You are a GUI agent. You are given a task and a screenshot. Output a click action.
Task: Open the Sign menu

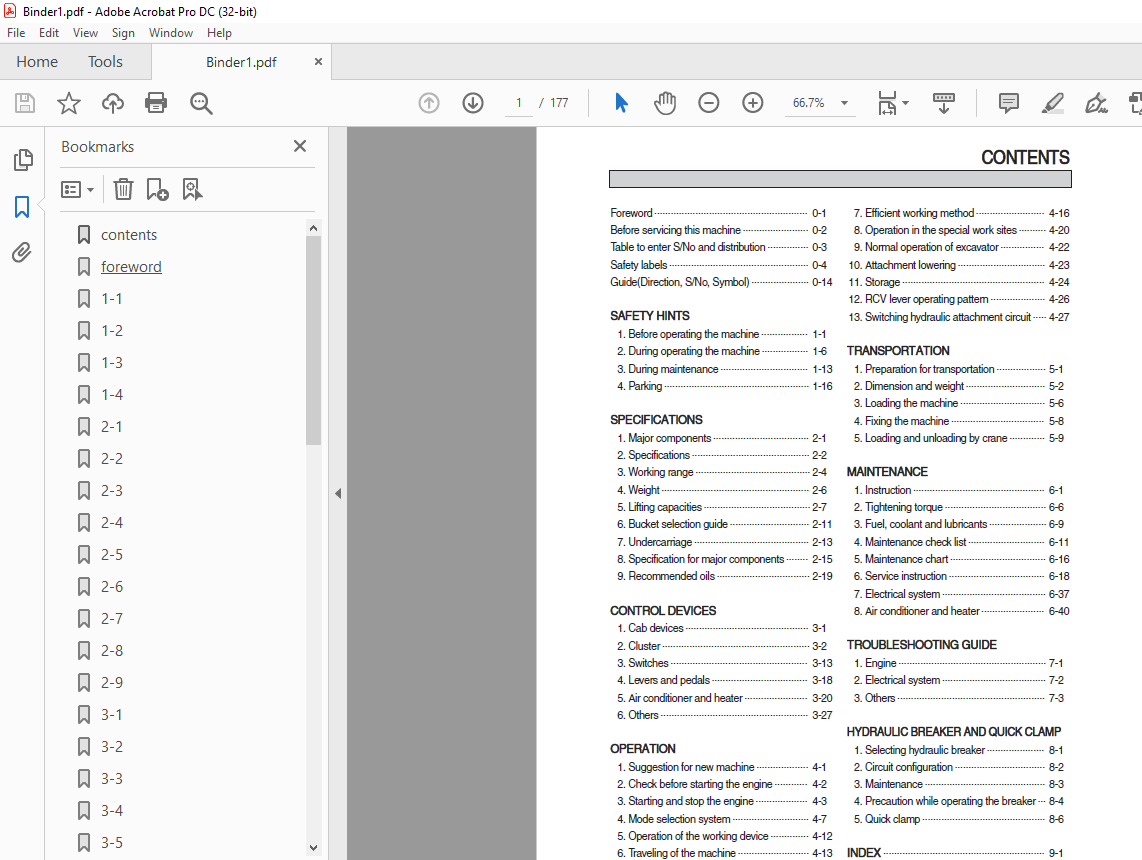pyautogui.click(x=123, y=33)
